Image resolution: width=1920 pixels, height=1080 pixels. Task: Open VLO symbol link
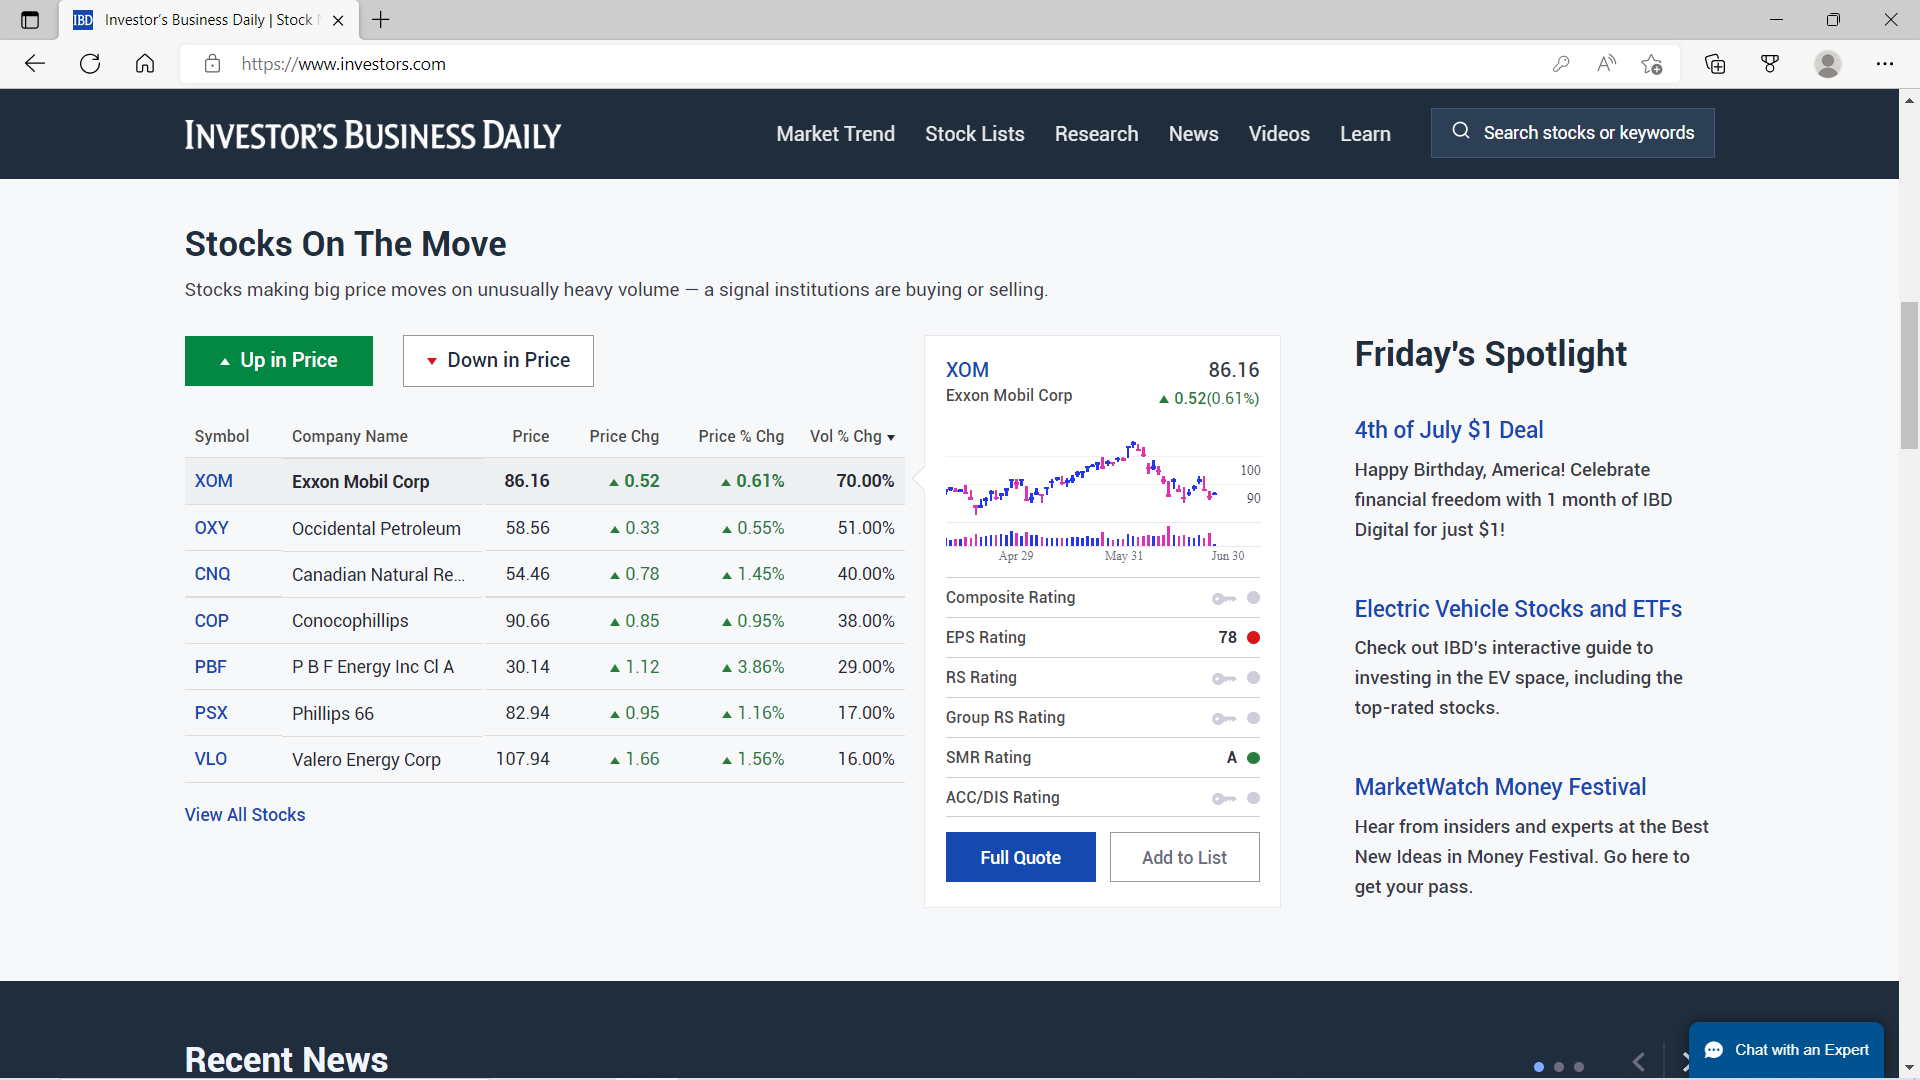tap(211, 759)
